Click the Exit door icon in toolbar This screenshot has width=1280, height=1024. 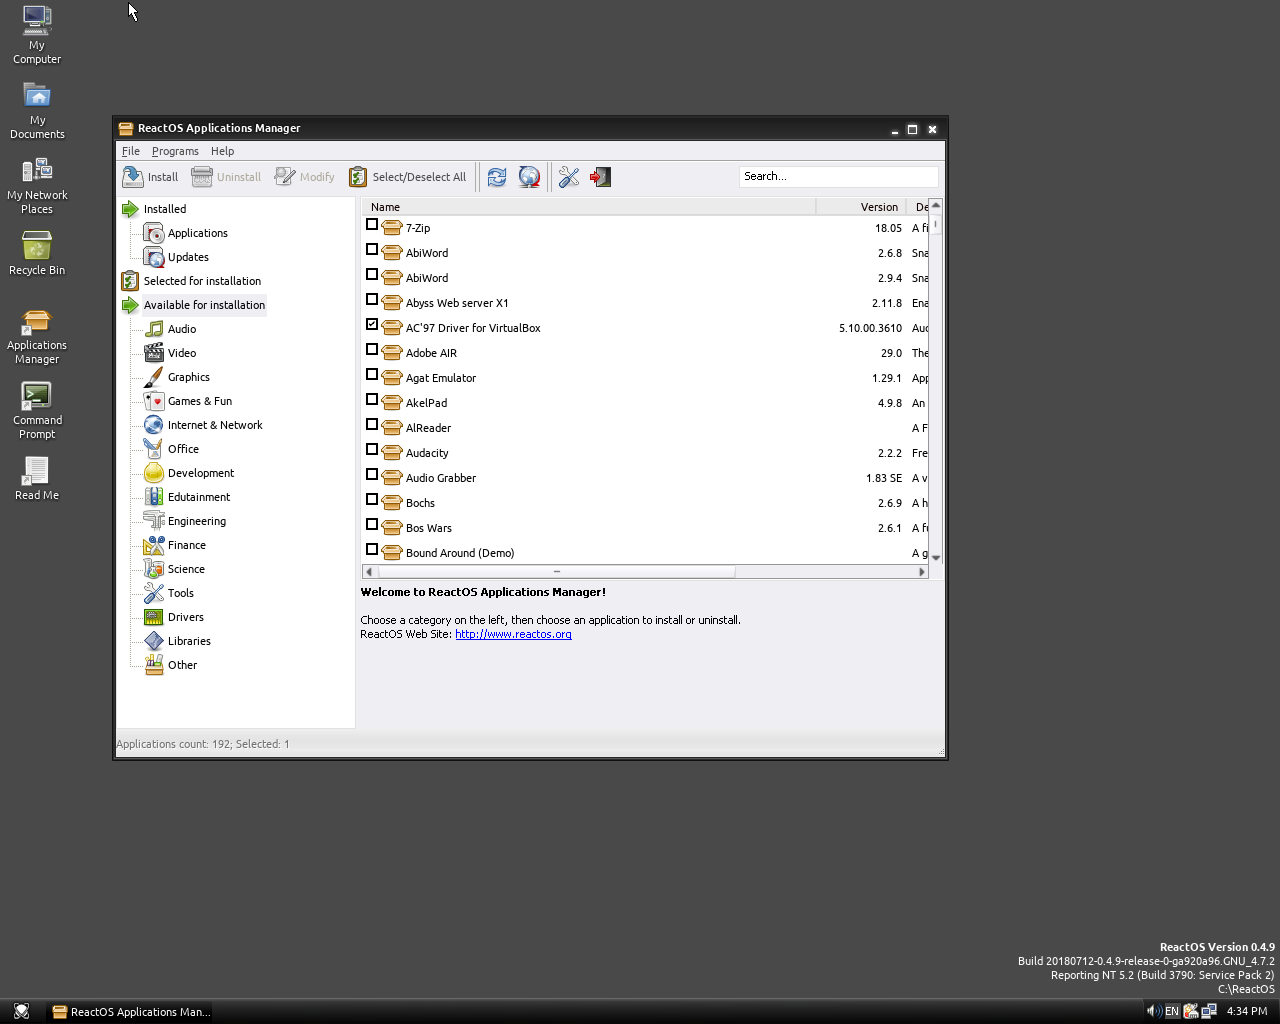point(600,177)
